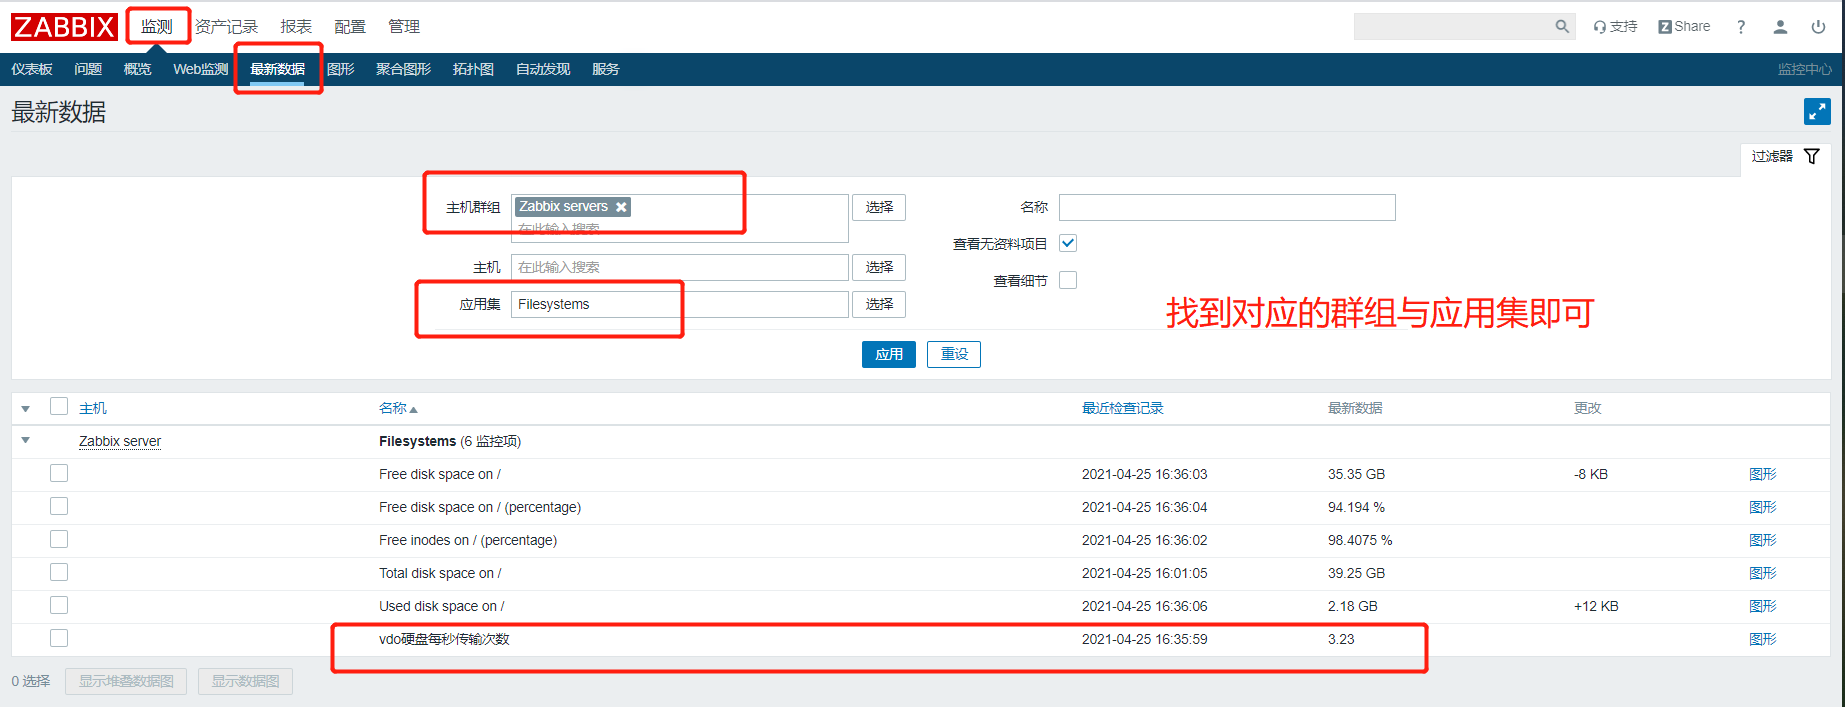
Task: Open 图形 graph link for Total disk space
Action: 1763,573
